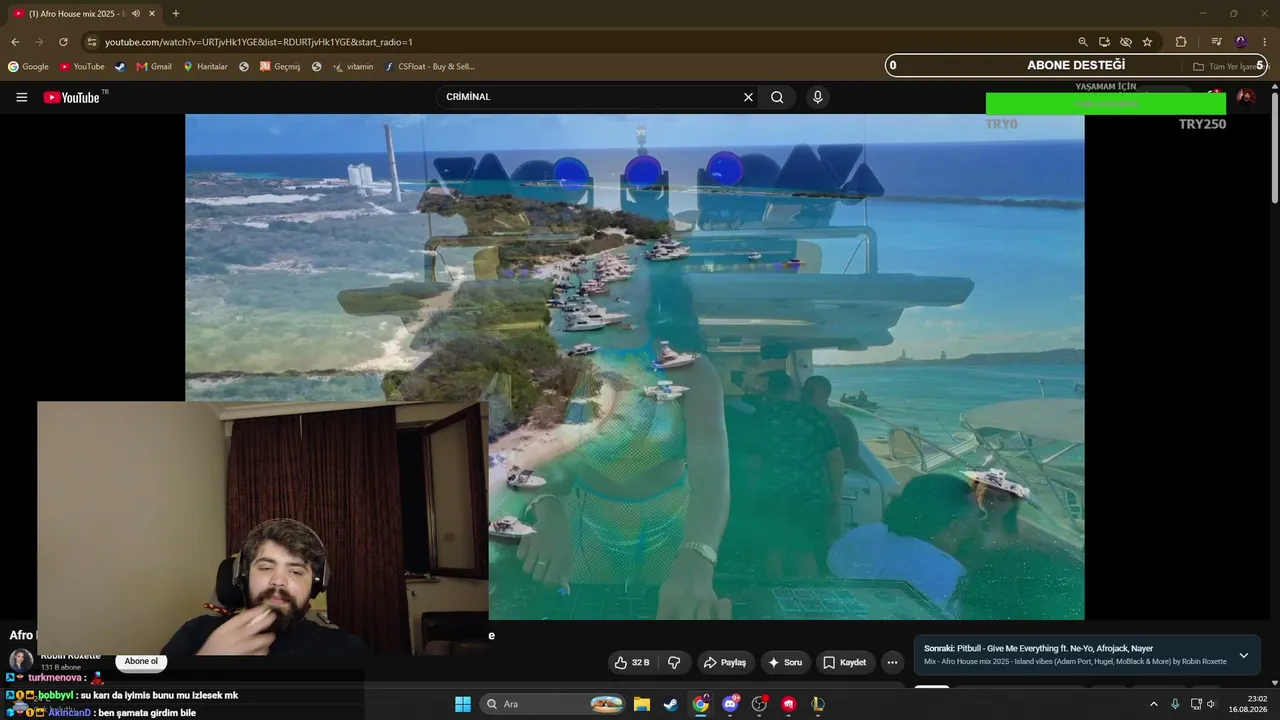Image resolution: width=1280 pixels, height=720 pixels.
Task: Open Chrome media controls icon
Action: [x=1216, y=42]
